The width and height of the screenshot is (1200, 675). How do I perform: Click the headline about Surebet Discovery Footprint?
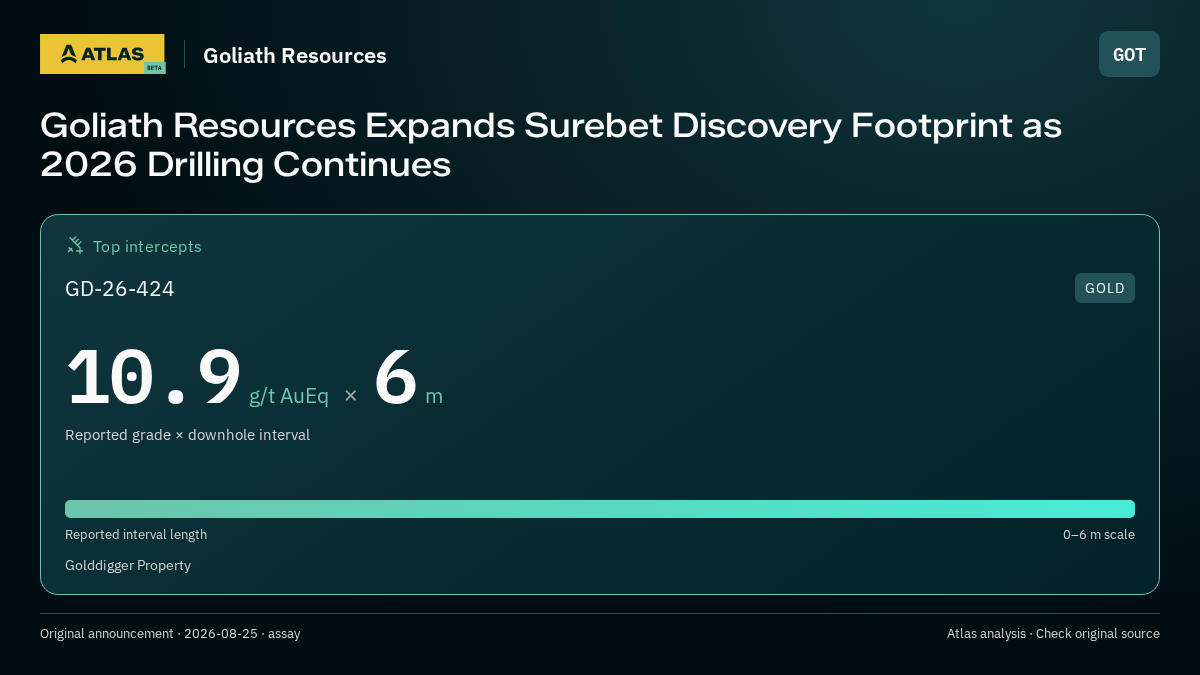(x=551, y=145)
